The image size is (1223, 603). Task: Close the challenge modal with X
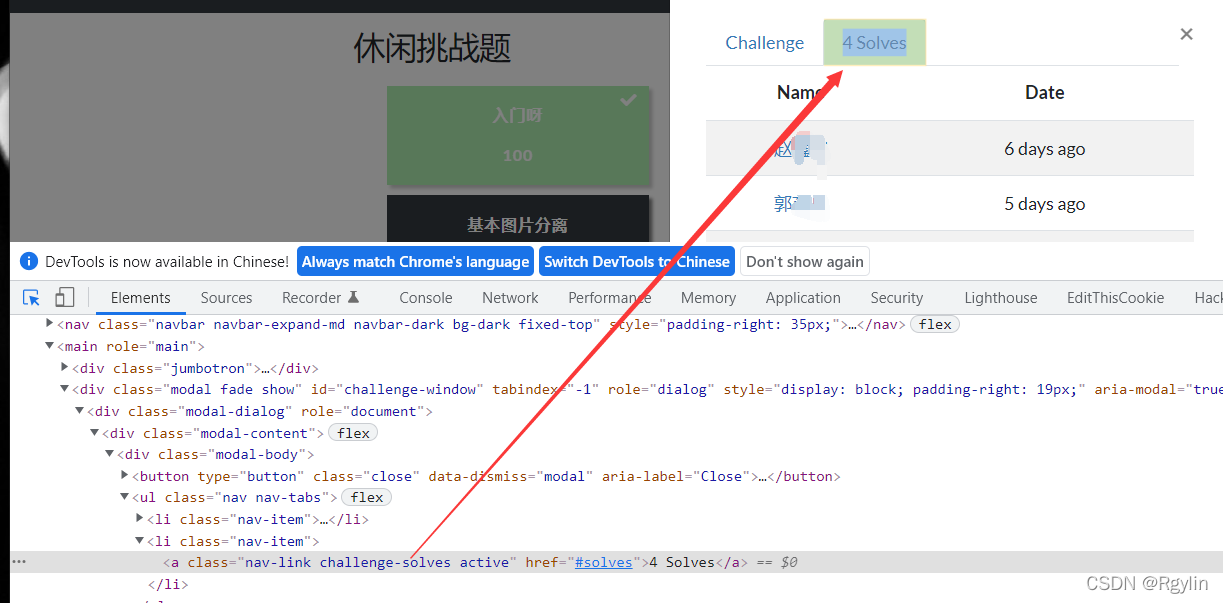tap(1186, 34)
